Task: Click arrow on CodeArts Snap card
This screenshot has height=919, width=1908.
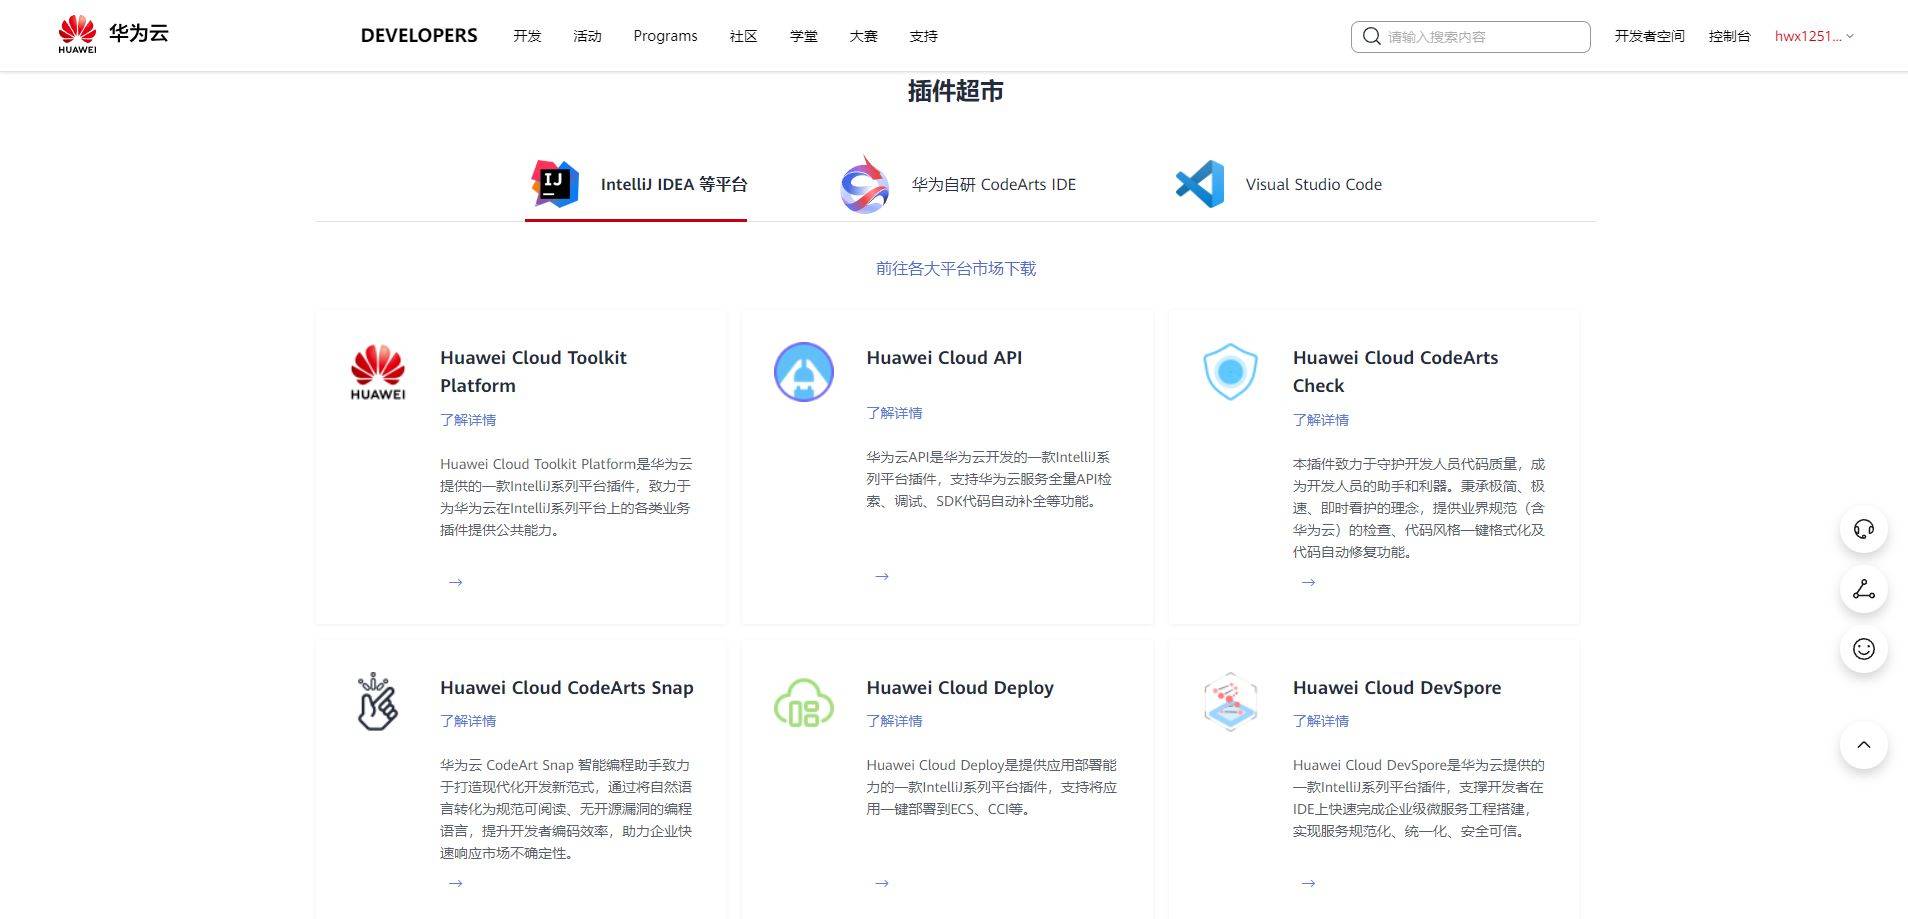Action: 456,883
